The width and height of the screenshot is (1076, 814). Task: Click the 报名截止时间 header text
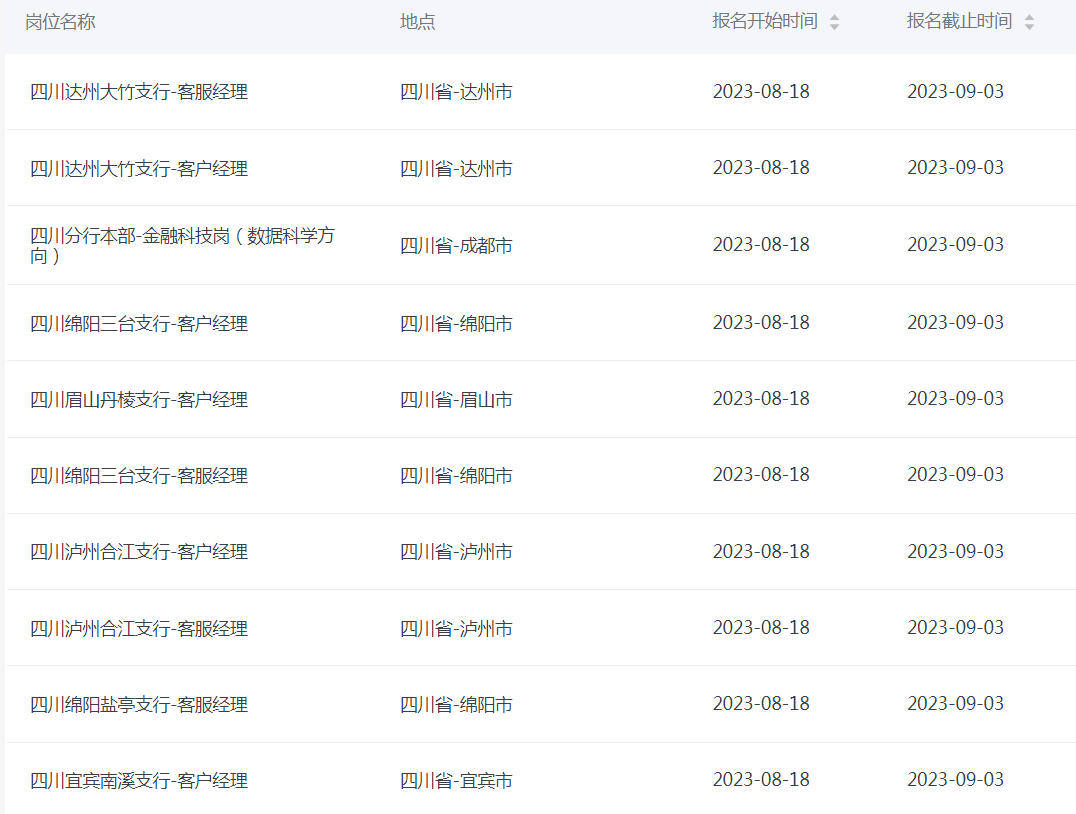click(x=959, y=22)
